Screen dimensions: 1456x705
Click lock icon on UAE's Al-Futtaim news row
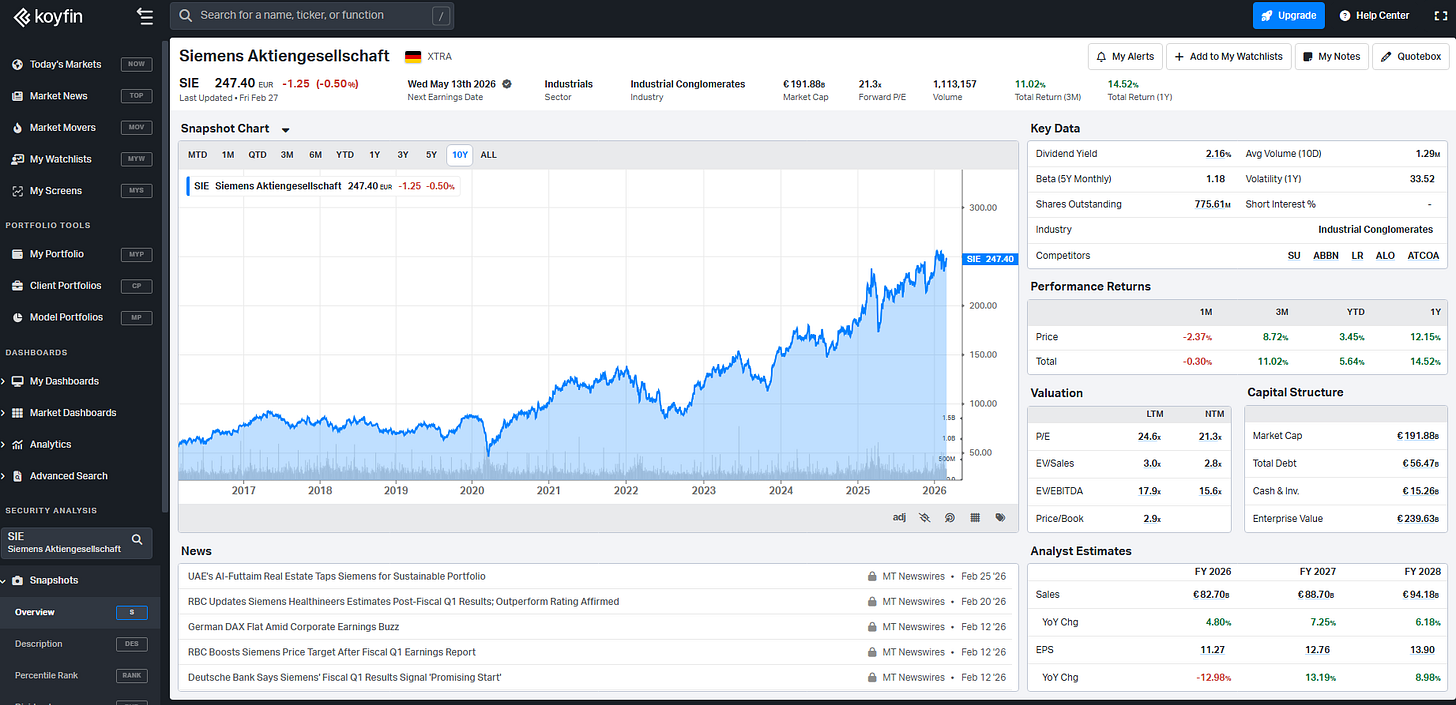872,577
